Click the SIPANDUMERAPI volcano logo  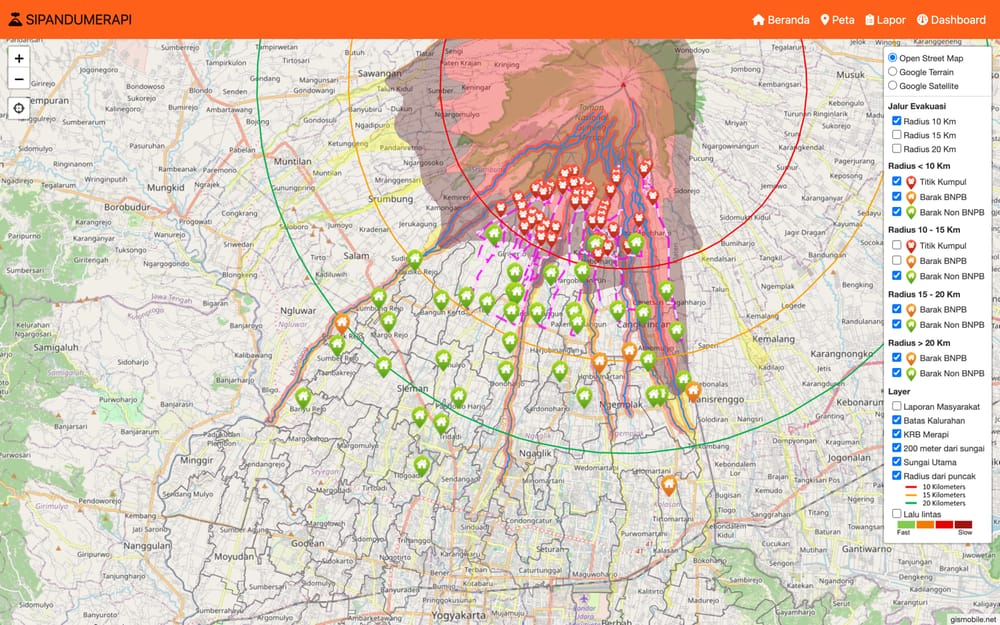[x=15, y=20]
